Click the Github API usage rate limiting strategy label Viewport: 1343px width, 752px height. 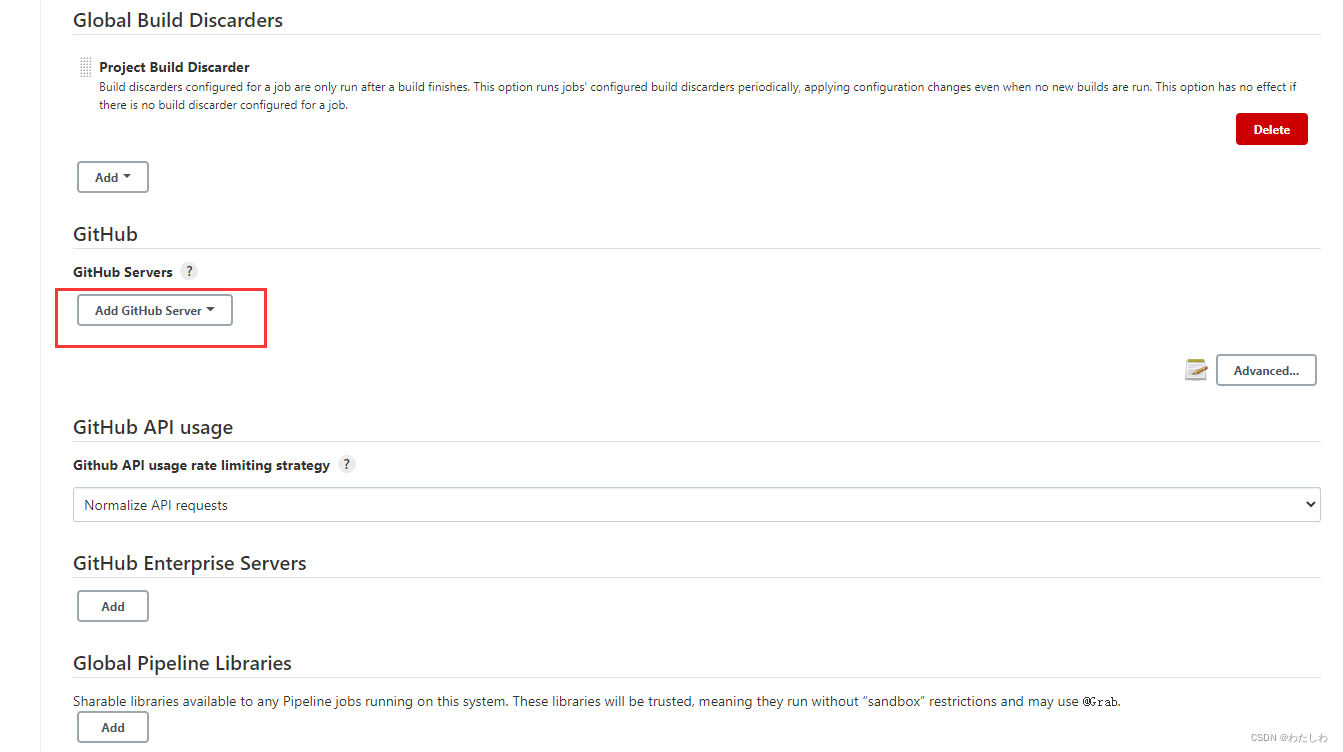(201, 465)
